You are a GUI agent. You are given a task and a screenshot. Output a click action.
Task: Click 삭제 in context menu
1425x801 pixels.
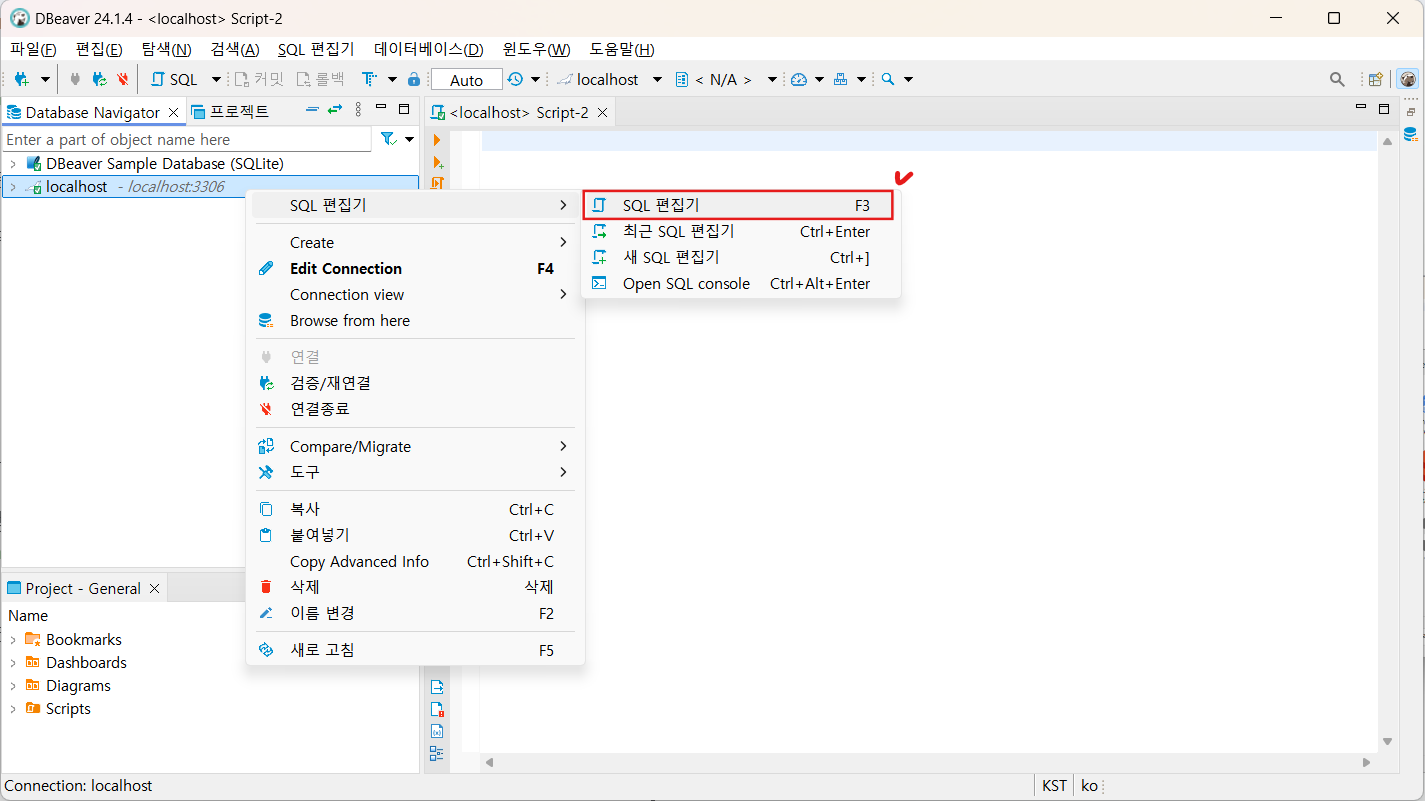click(x=415, y=587)
